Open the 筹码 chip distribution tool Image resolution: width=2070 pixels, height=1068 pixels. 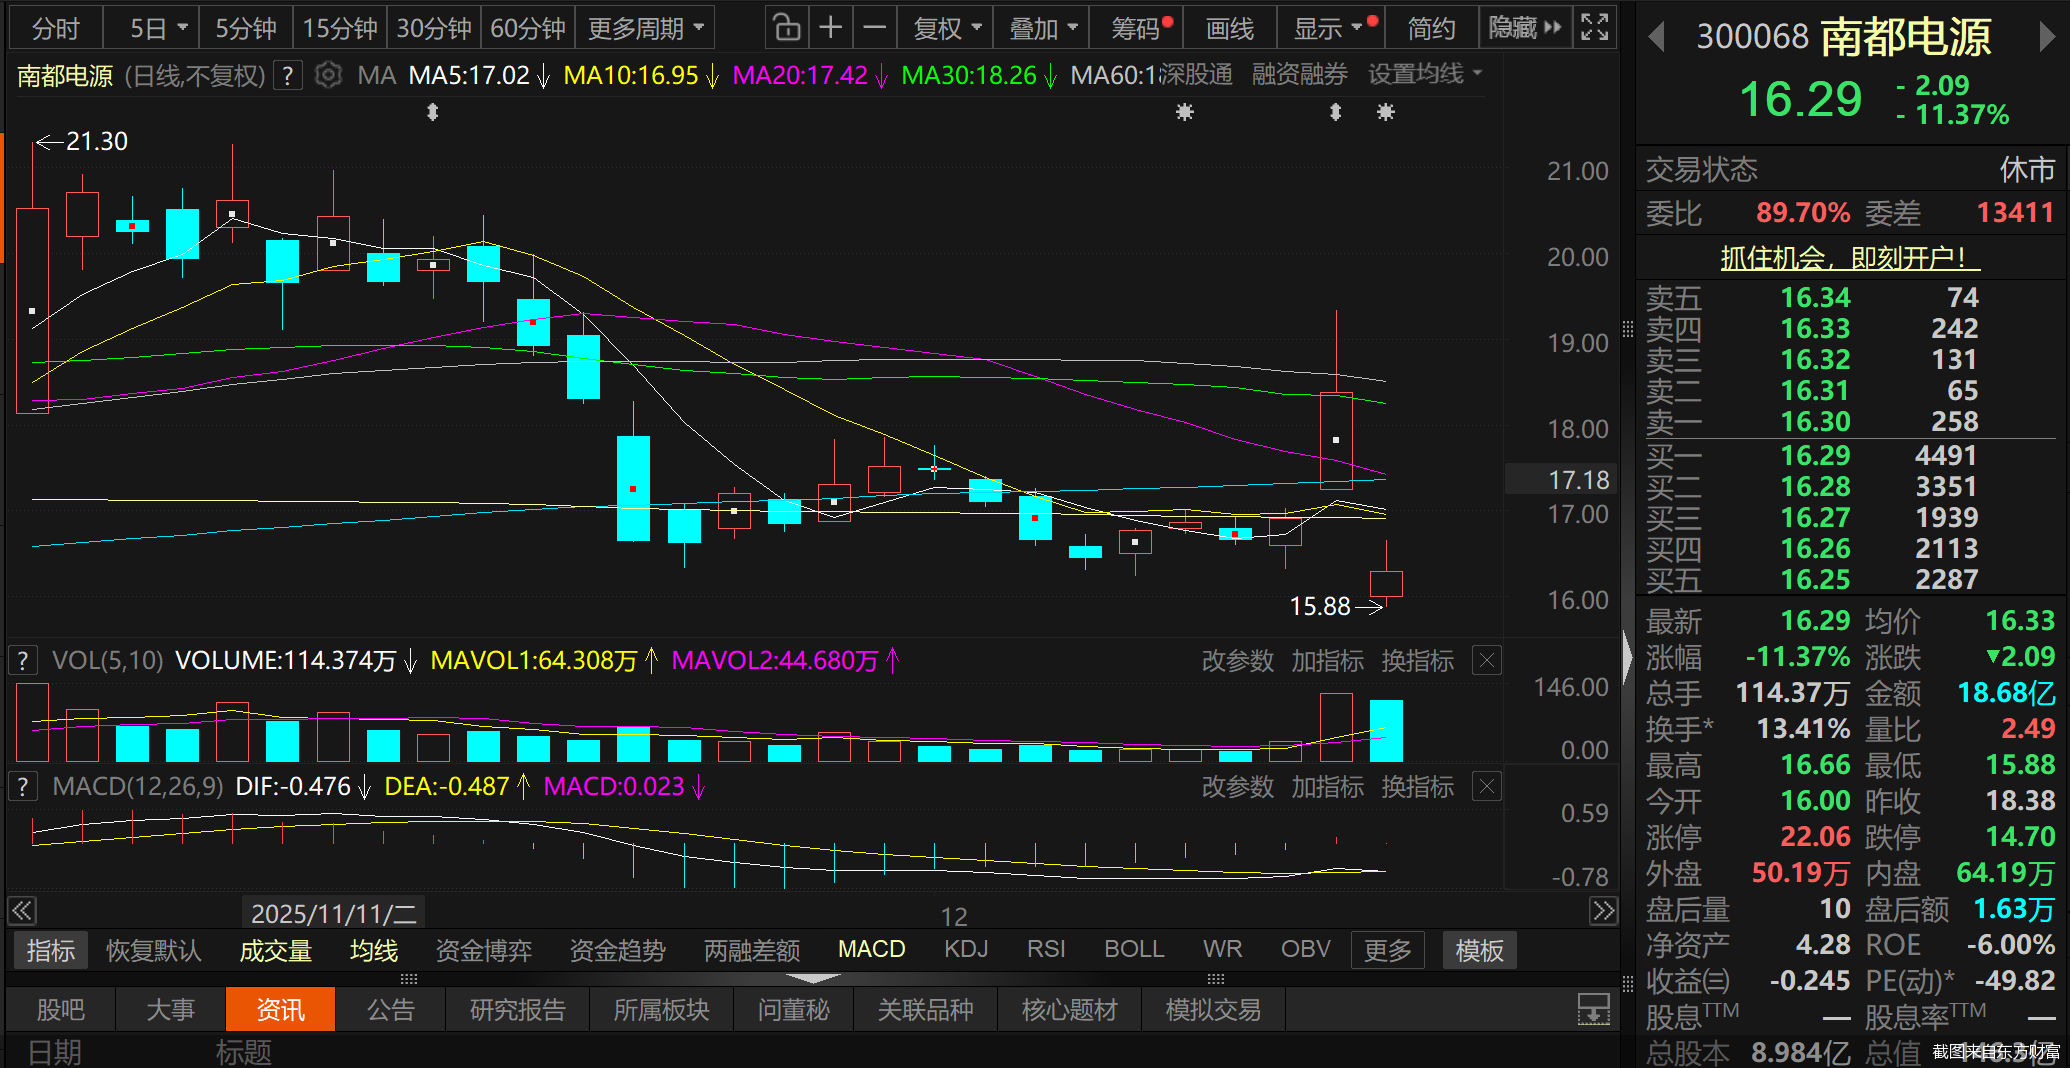(1135, 27)
